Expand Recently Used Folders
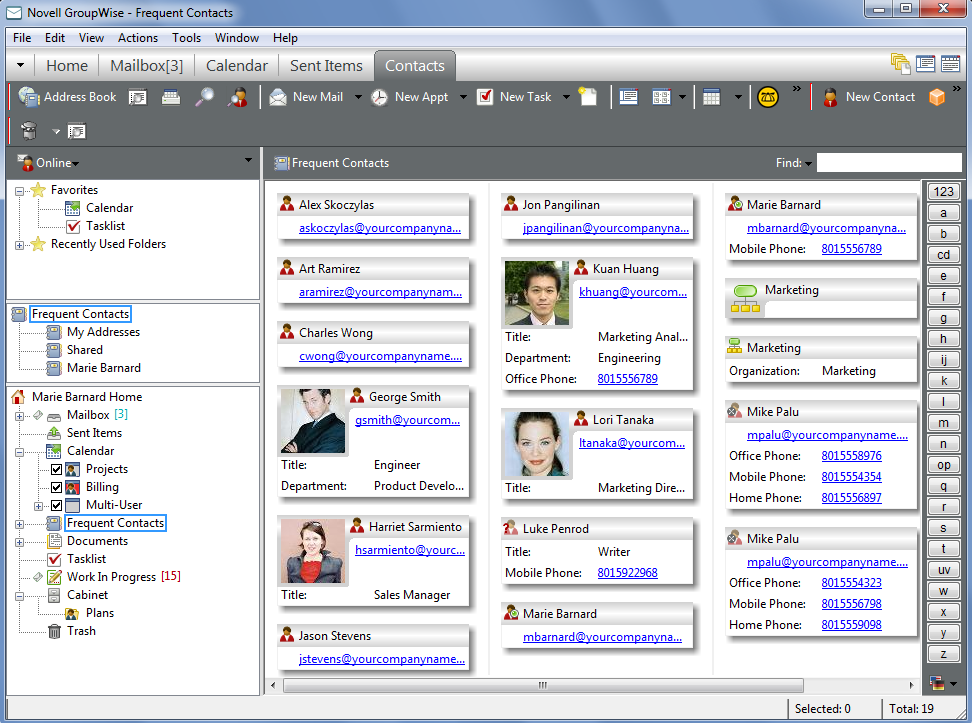972x723 pixels. click(20, 245)
